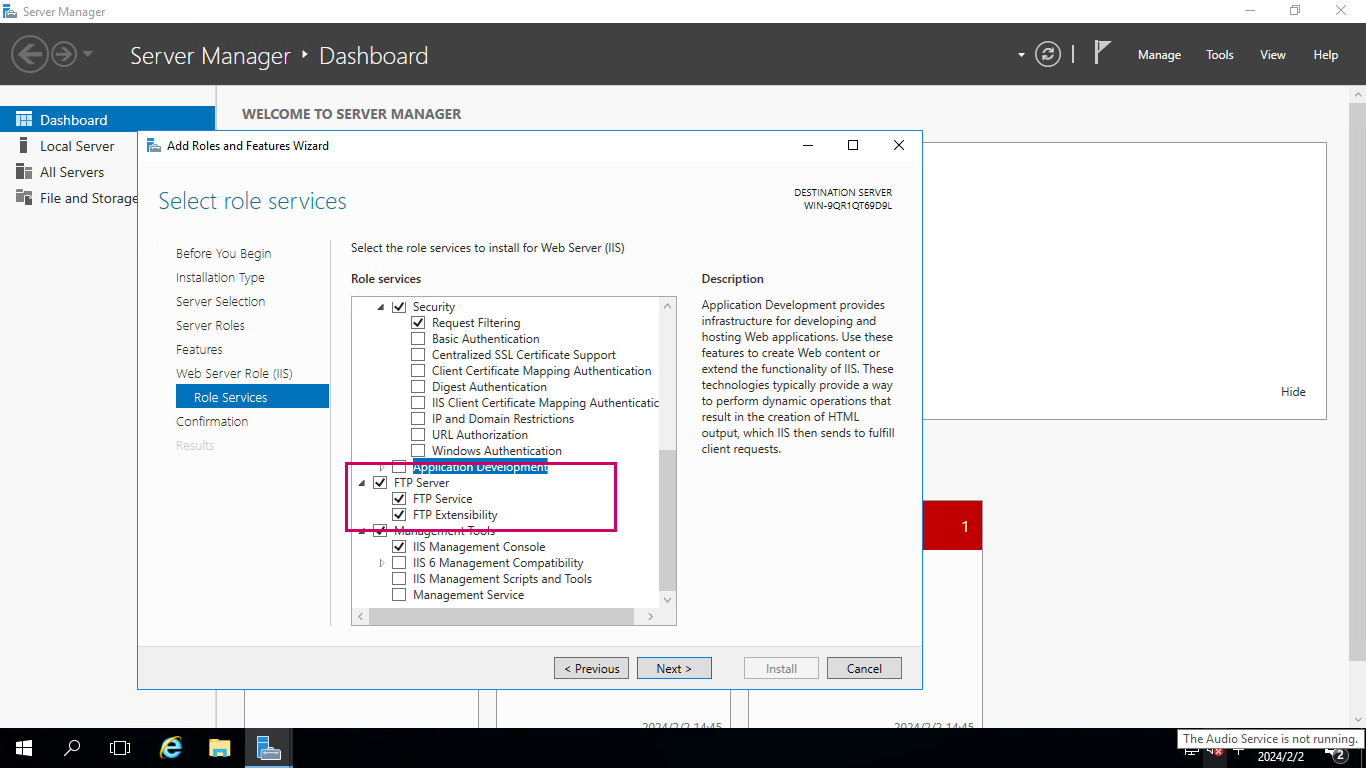Click the wizard title bar icon

[x=154, y=145]
